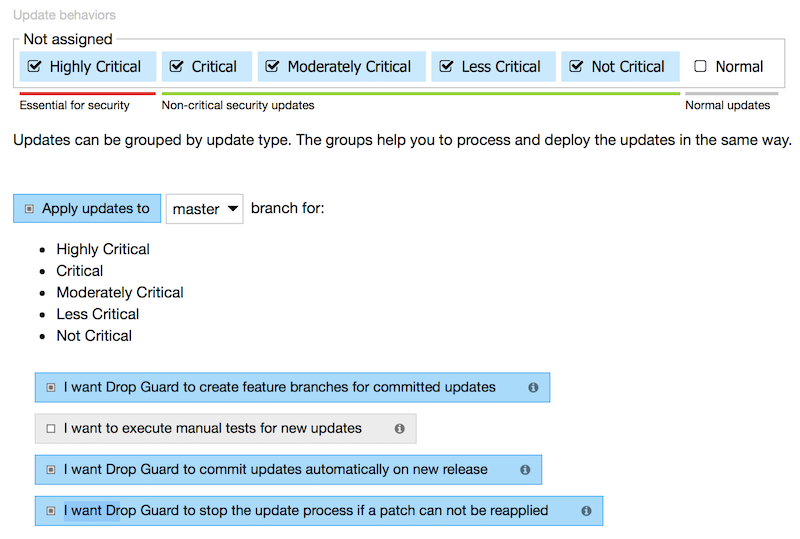The width and height of the screenshot is (800, 539).
Task: Click info icon beside feature branches option
Action: [x=533, y=387]
